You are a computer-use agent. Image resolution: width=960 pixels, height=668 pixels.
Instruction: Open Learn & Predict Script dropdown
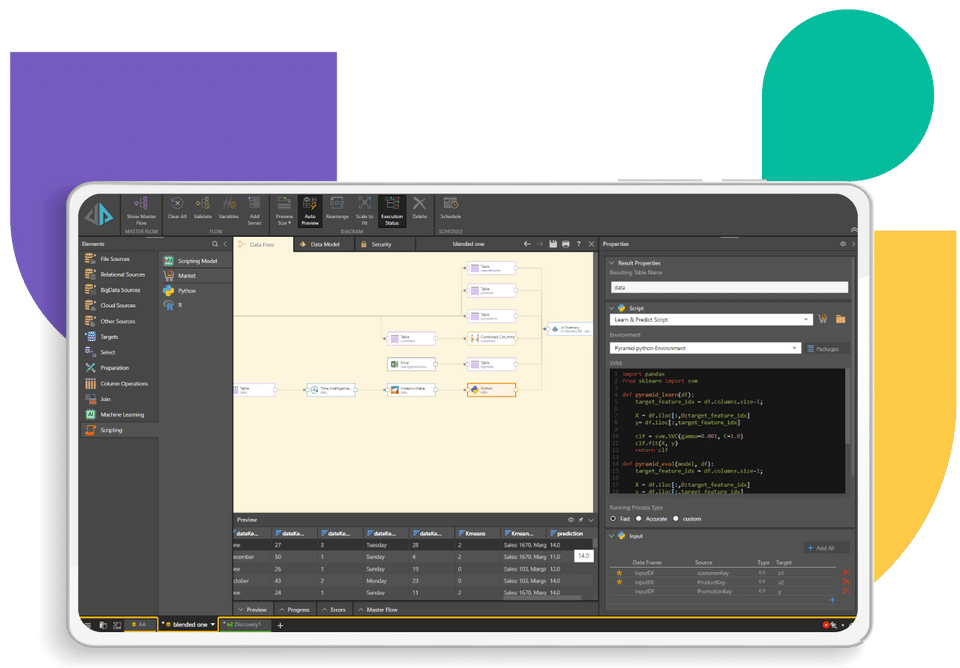(x=711, y=320)
